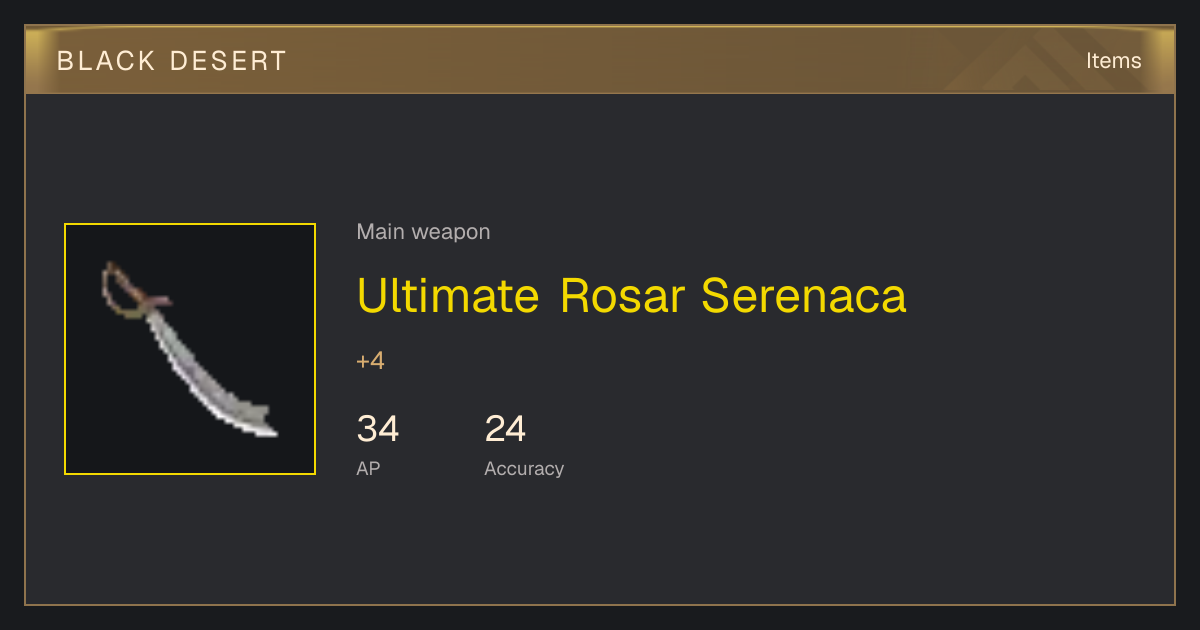This screenshot has height=630, width=1200.
Task: Click the Accuracy stat label
Action: (524, 468)
